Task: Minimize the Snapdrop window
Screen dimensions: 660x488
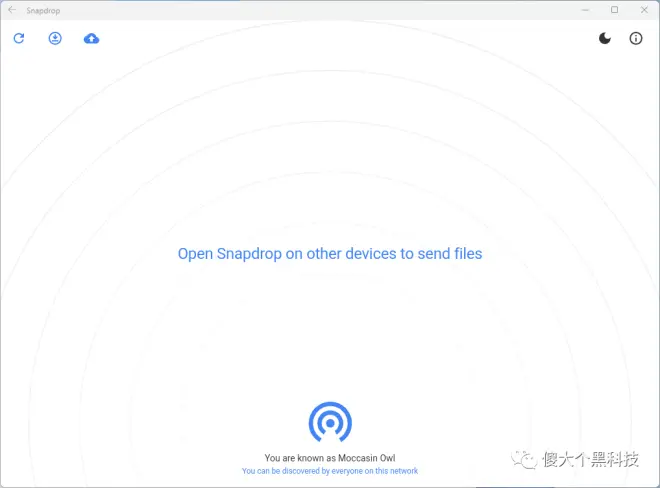Action: point(585,10)
